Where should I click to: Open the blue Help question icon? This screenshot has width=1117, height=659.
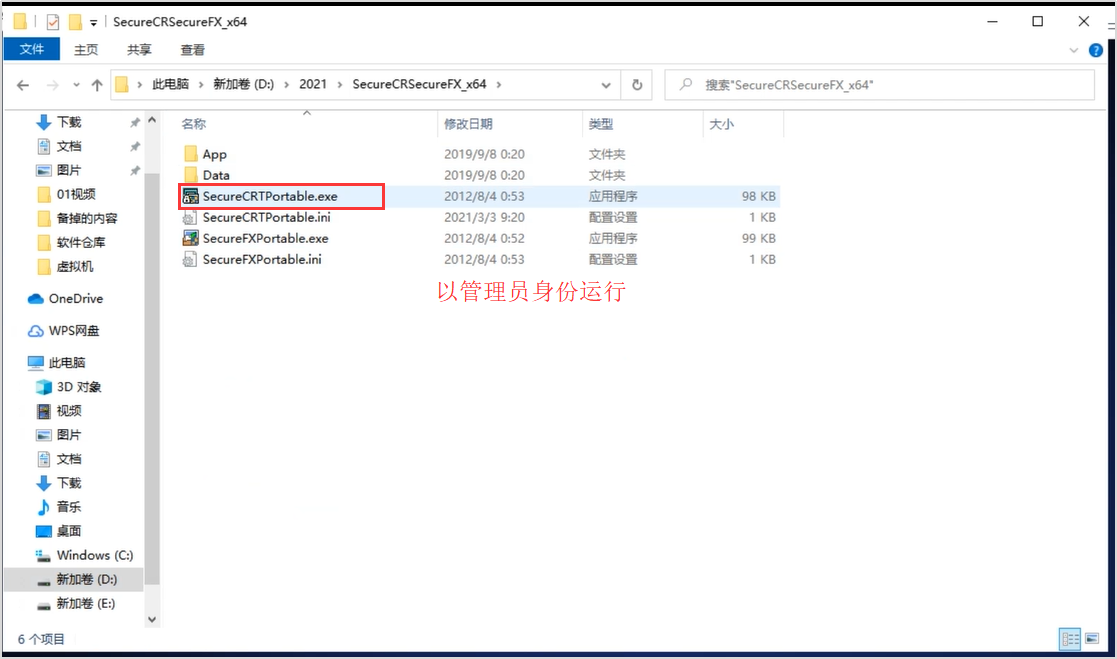pos(1096,50)
